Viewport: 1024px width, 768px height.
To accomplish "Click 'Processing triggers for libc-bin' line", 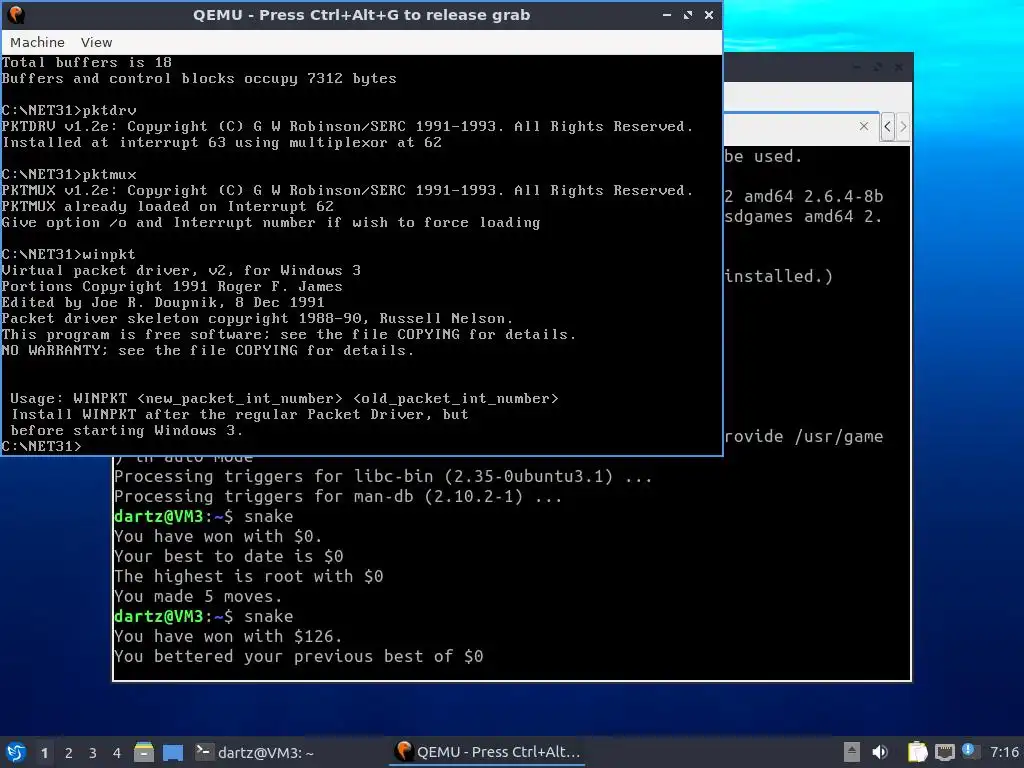I will (x=383, y=476).
